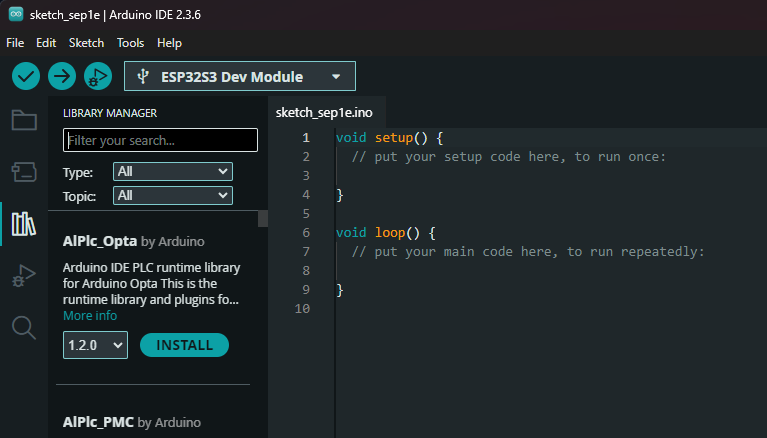
Task: Click the Upload arrow button
Action: (x=62, y=76)
